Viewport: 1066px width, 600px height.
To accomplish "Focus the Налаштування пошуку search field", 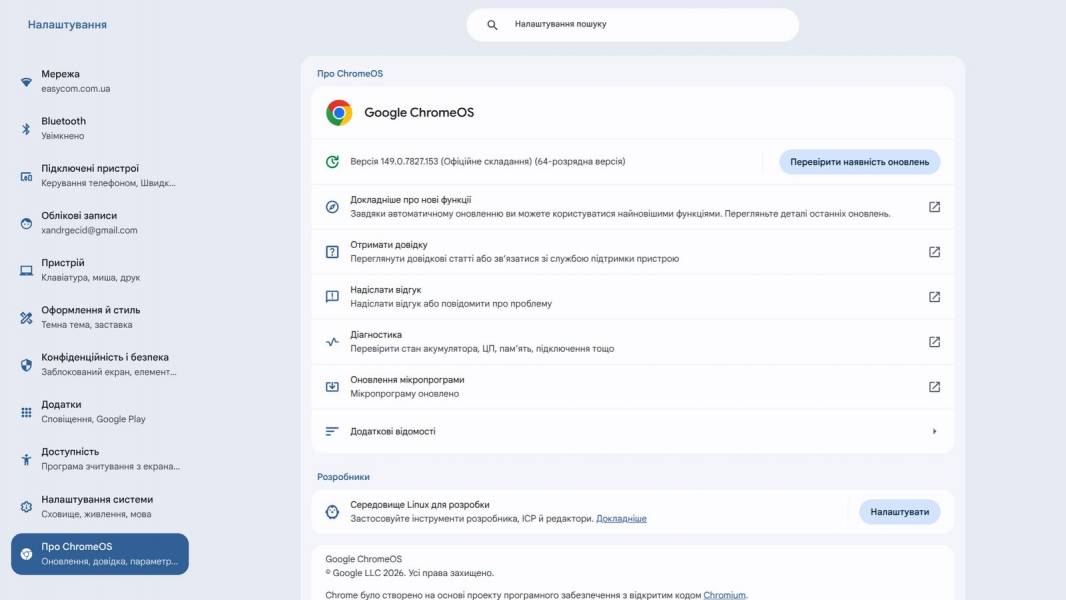I will [632, 24].
